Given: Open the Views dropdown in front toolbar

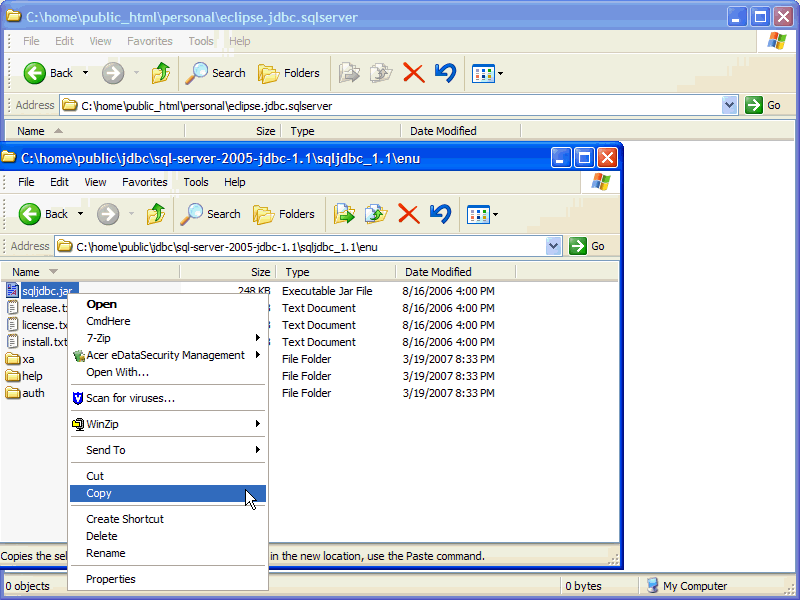Looking at the screenshot, I should [483, 214].
